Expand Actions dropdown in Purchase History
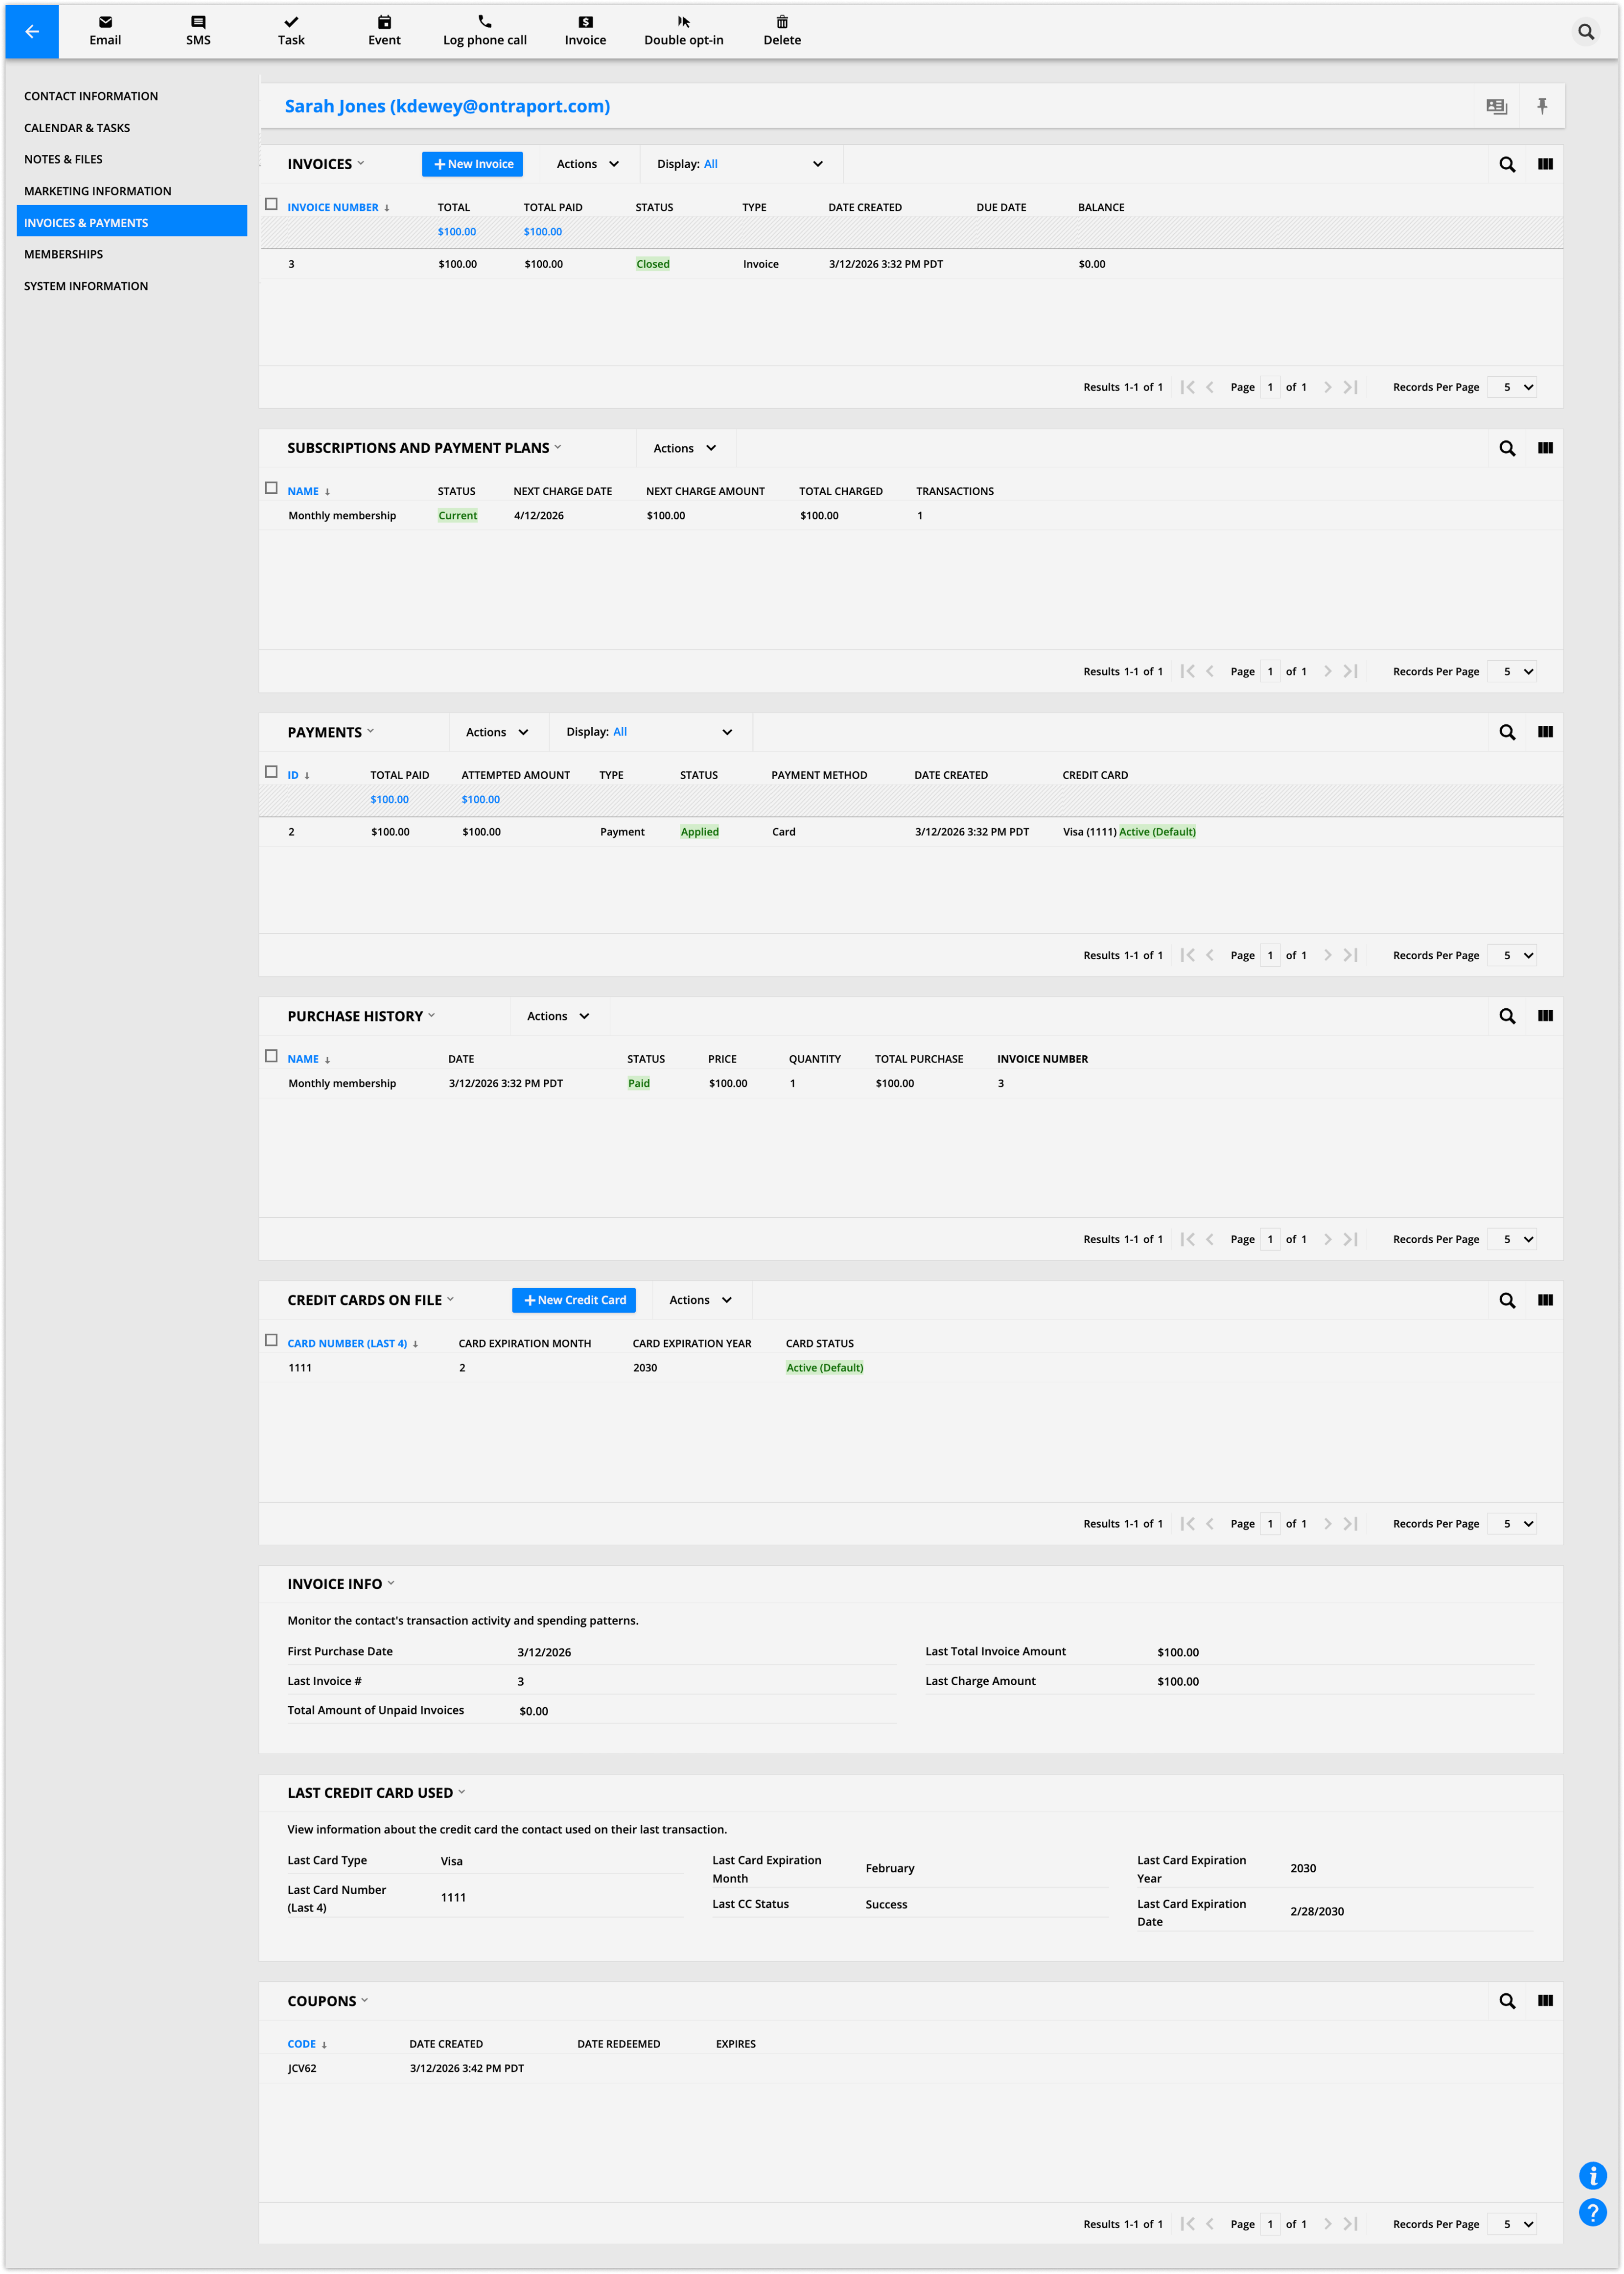The image size is (1624, 2274). (558, 1016)
